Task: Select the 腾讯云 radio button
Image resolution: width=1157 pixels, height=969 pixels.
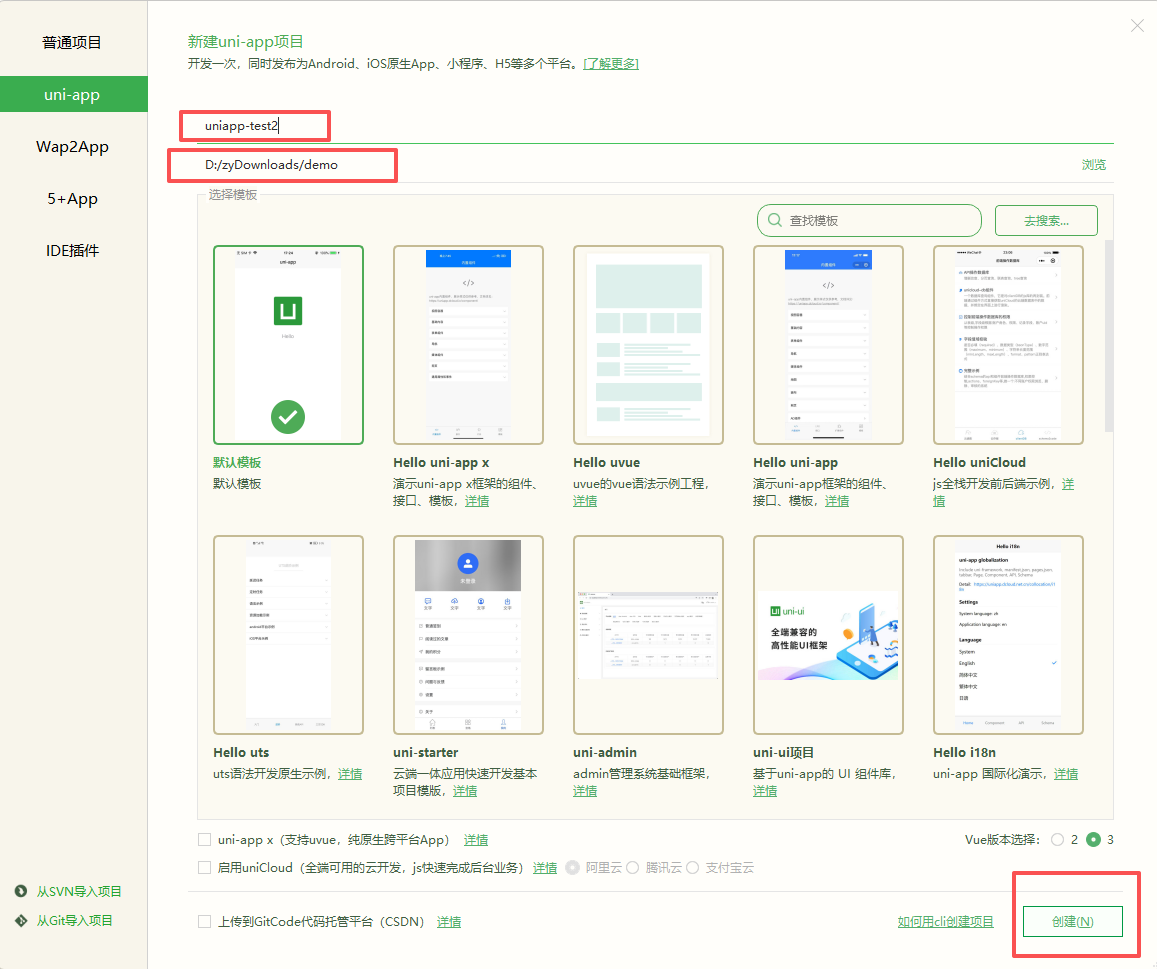Action: (x=632, y=868)
